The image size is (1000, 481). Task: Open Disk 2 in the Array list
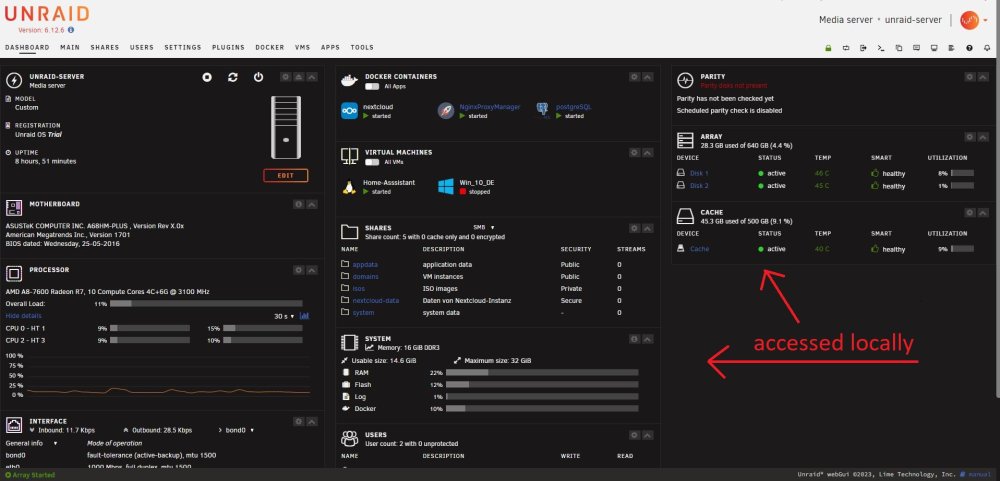pyautogui.click(x=700, y=186)
